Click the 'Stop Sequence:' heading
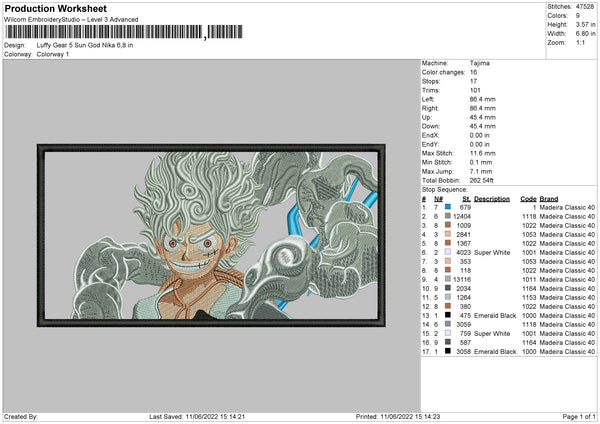Viewport: 600px width, 424px height. coord(445,190)
